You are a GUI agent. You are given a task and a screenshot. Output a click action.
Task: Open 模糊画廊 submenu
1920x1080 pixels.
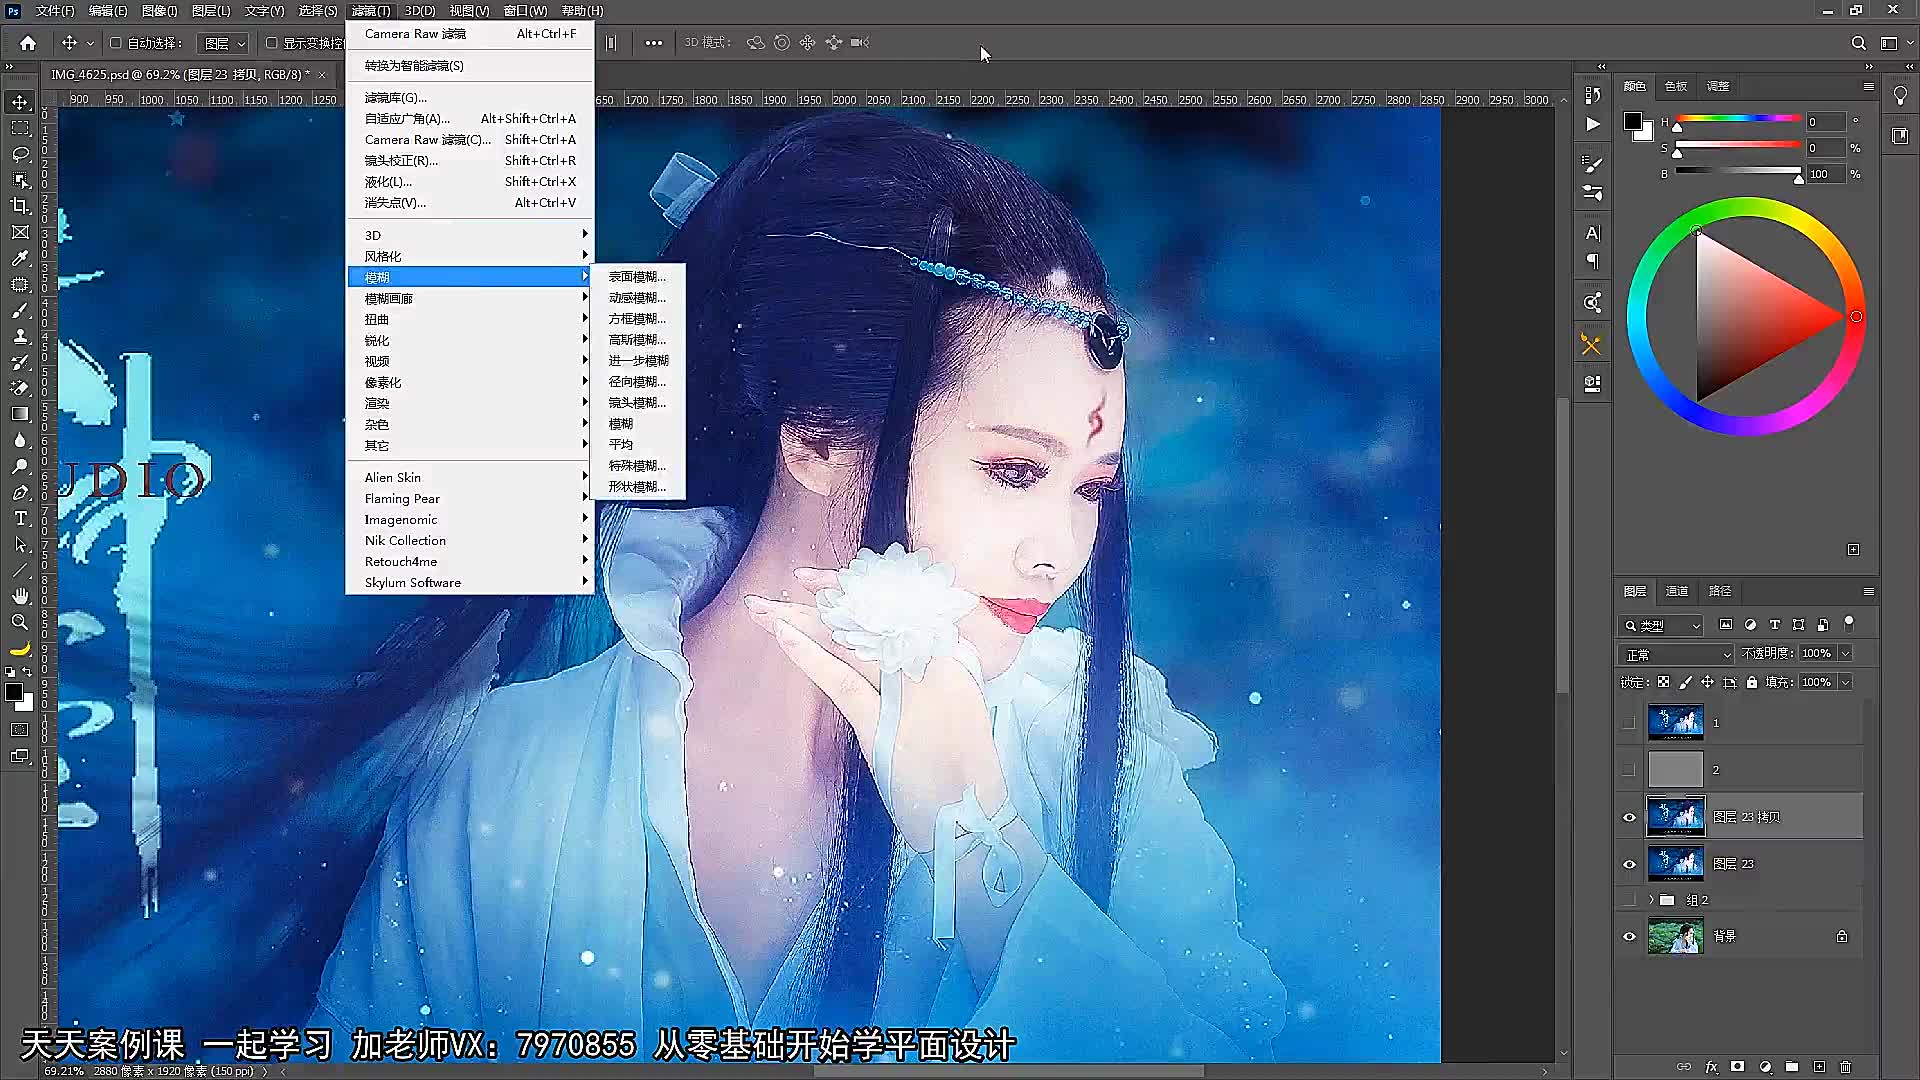[x=469, y=298]
